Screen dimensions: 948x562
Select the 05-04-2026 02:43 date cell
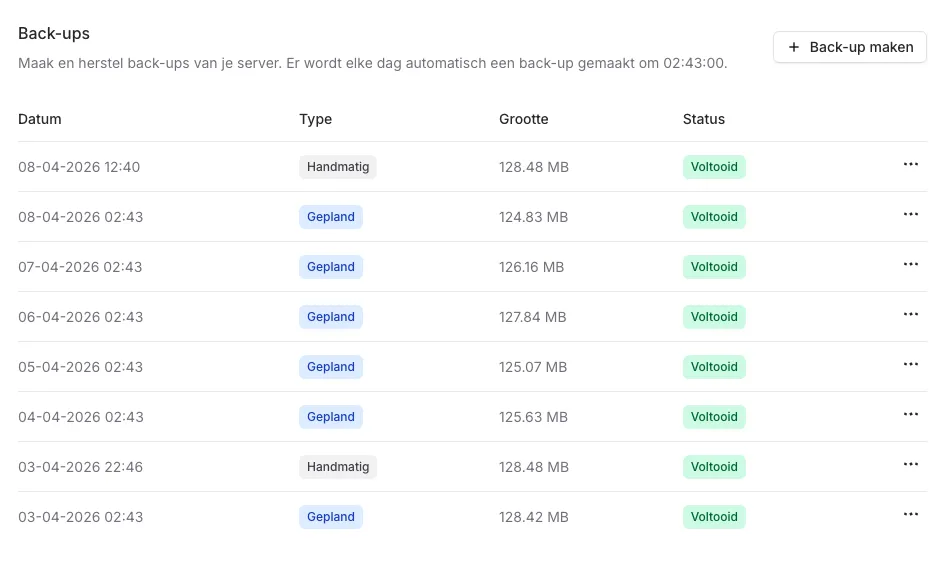80,367
